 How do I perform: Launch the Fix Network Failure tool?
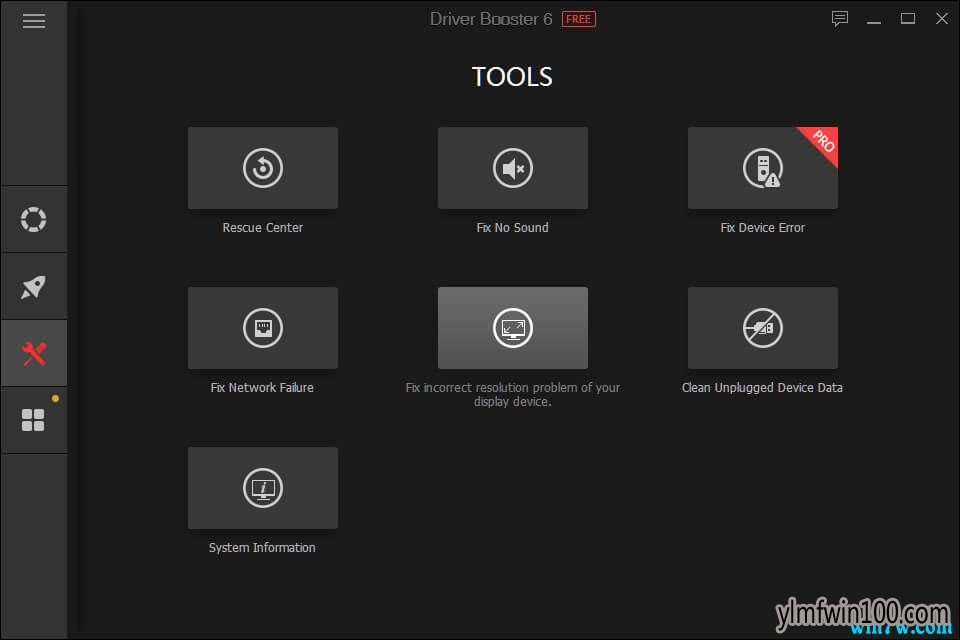click(263, 328)
